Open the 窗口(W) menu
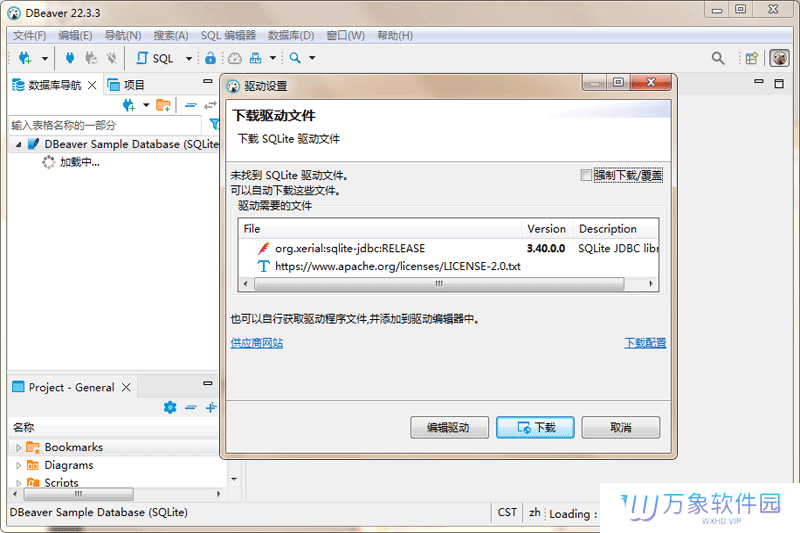This screenshot has width=800, height=533. [x=345, y=35]
